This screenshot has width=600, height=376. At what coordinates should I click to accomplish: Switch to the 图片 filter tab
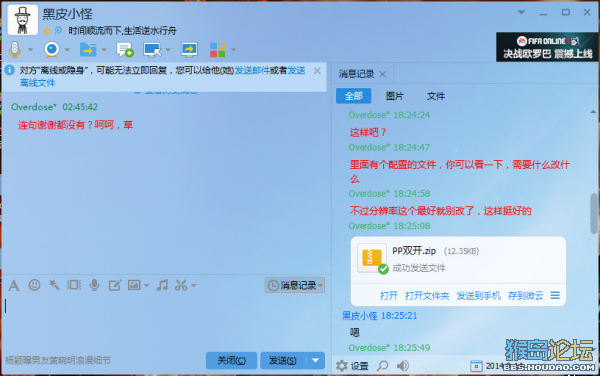point(395,96)
